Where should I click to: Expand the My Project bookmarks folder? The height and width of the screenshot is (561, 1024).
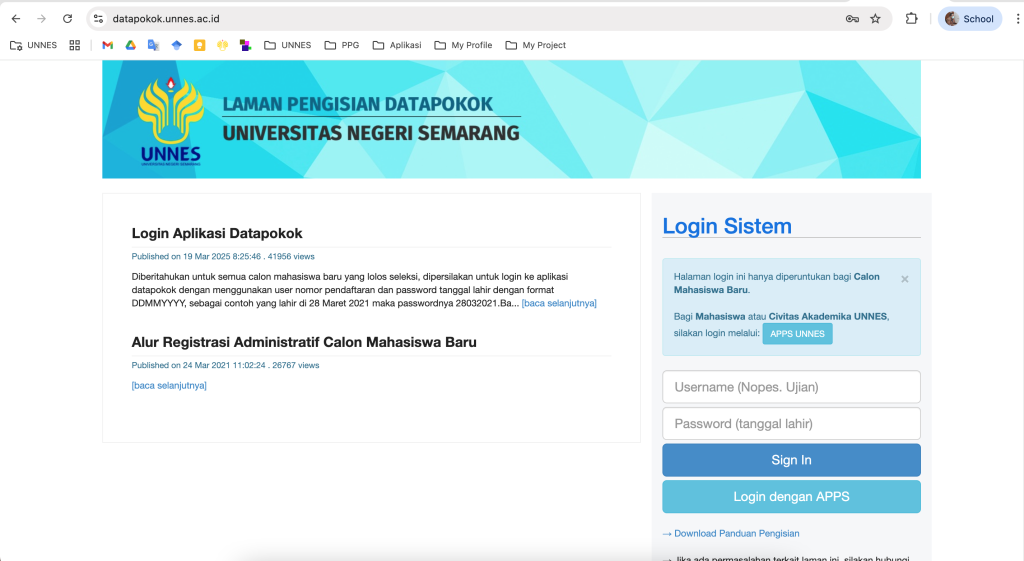(x=535, y=45)
